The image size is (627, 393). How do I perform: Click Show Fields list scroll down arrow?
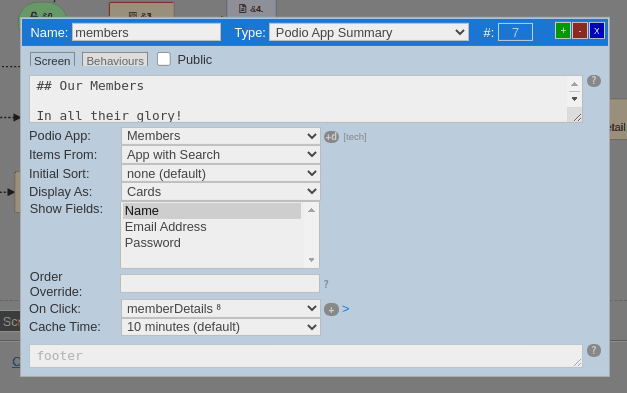pos(311,260)
